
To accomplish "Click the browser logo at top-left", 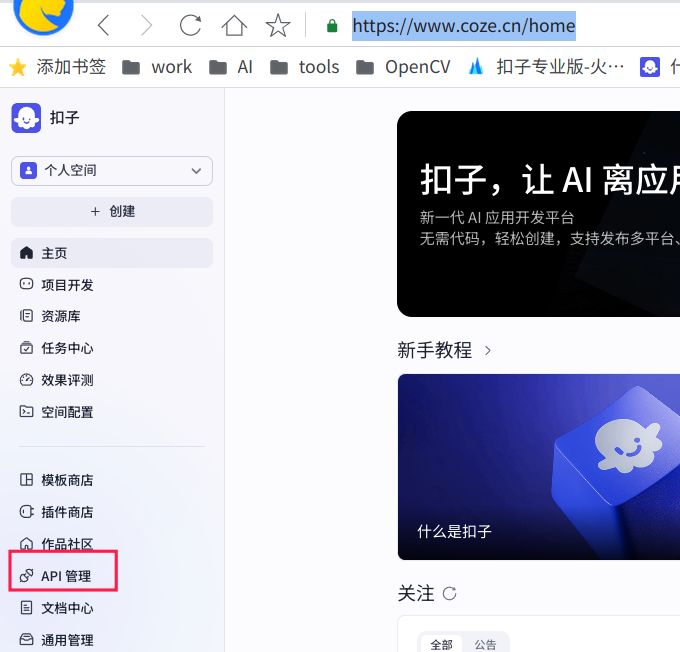I will pyautogui.click(x=43, y=14).
